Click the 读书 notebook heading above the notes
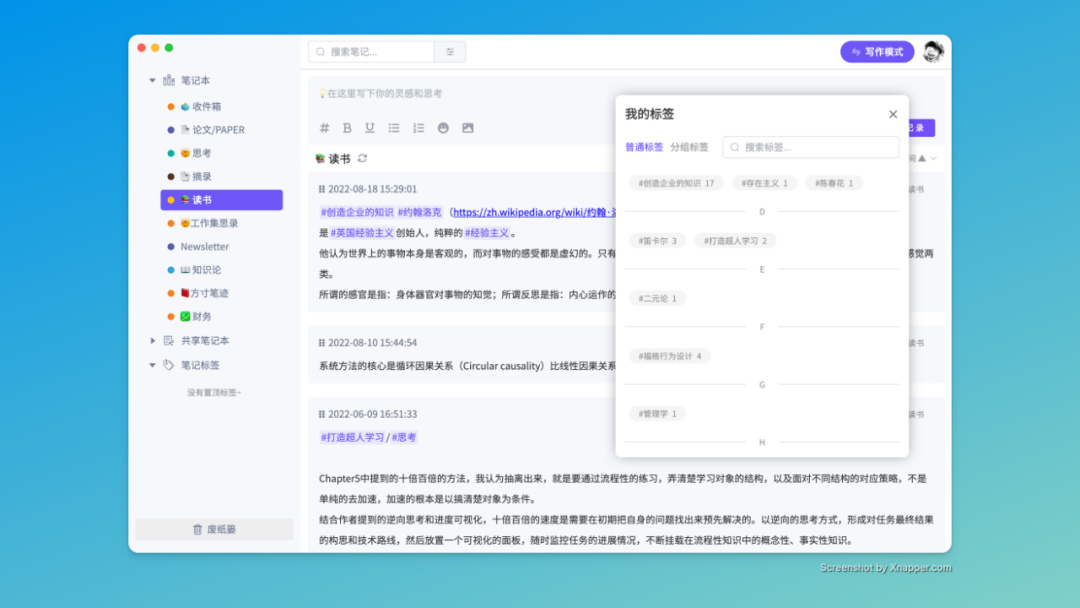This screenshot has width=1080, height=608. (x=333, y=158)
